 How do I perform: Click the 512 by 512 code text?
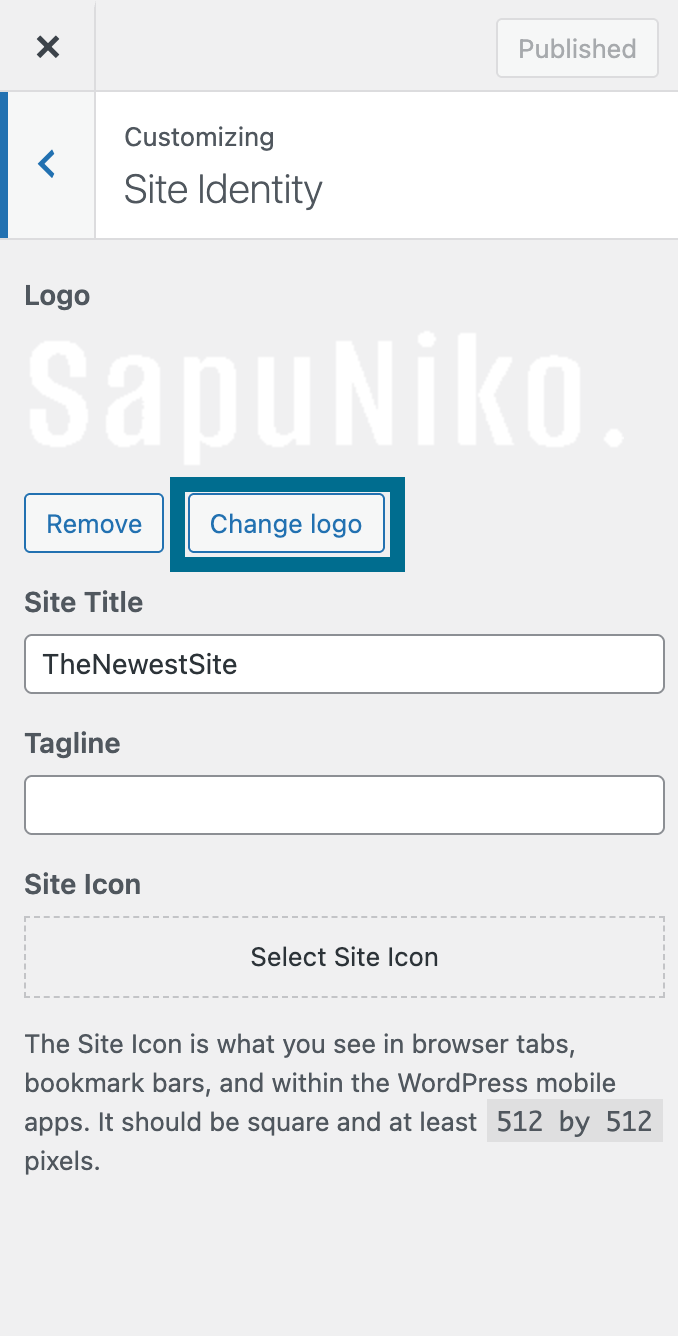point(574,1122)
